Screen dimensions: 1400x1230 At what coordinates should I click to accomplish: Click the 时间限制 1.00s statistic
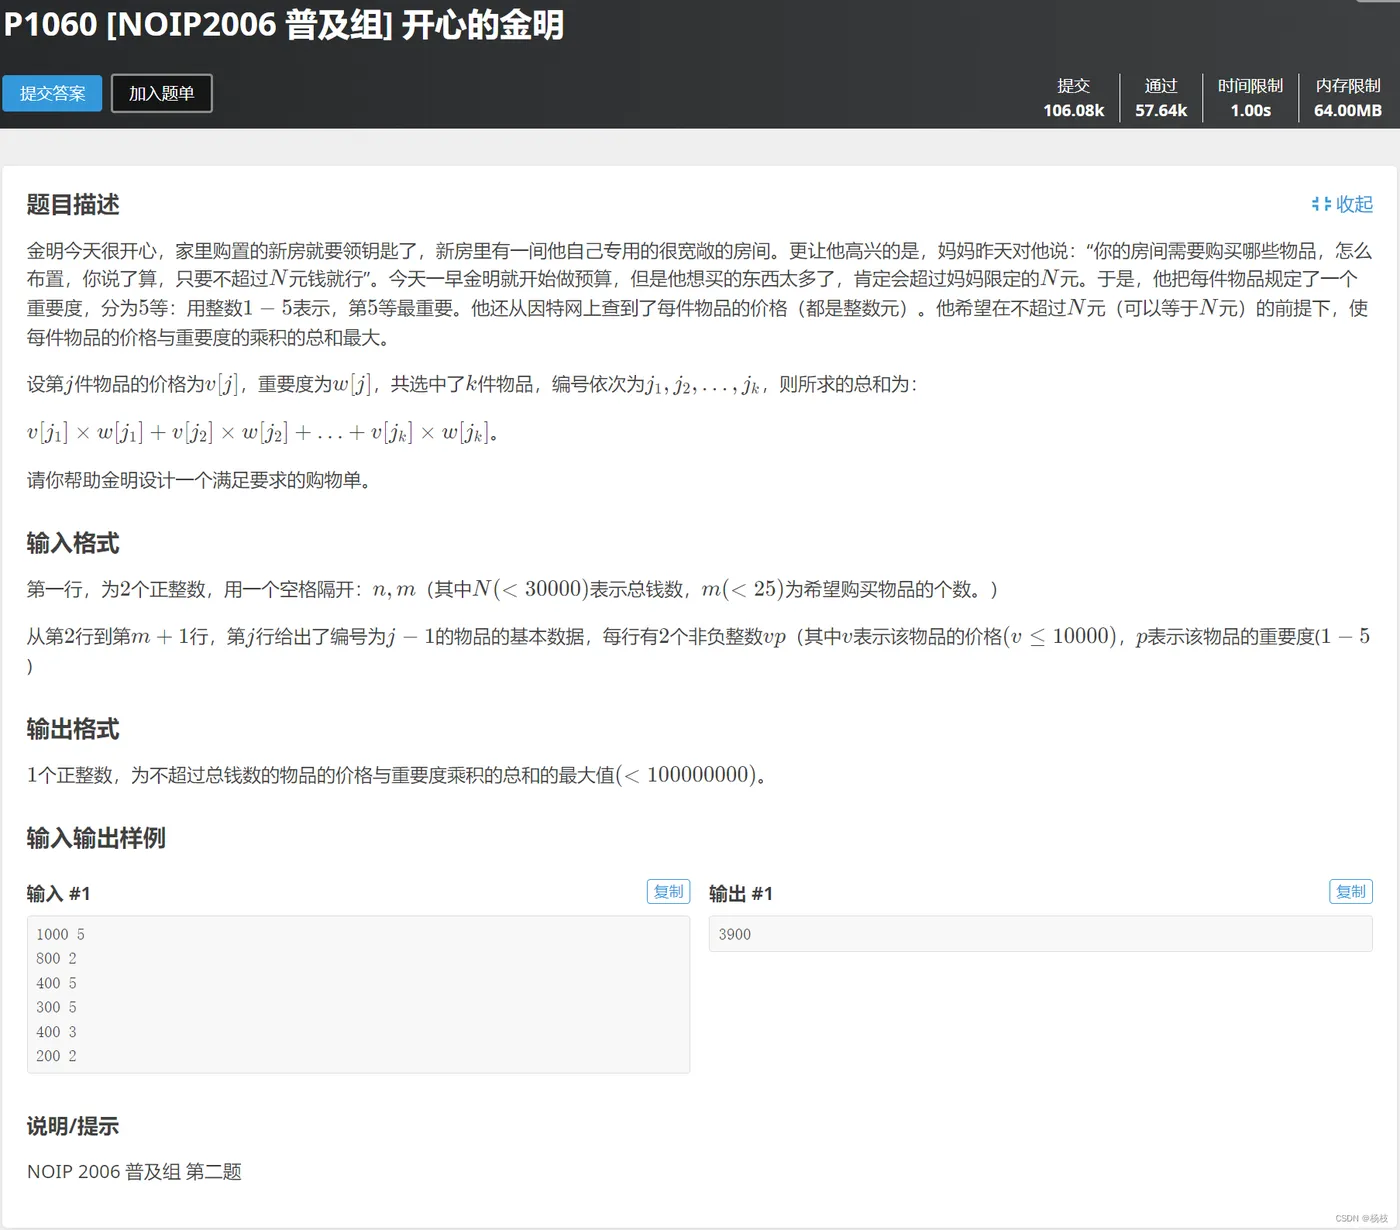pyautogui.click(x=1250, y=98)
